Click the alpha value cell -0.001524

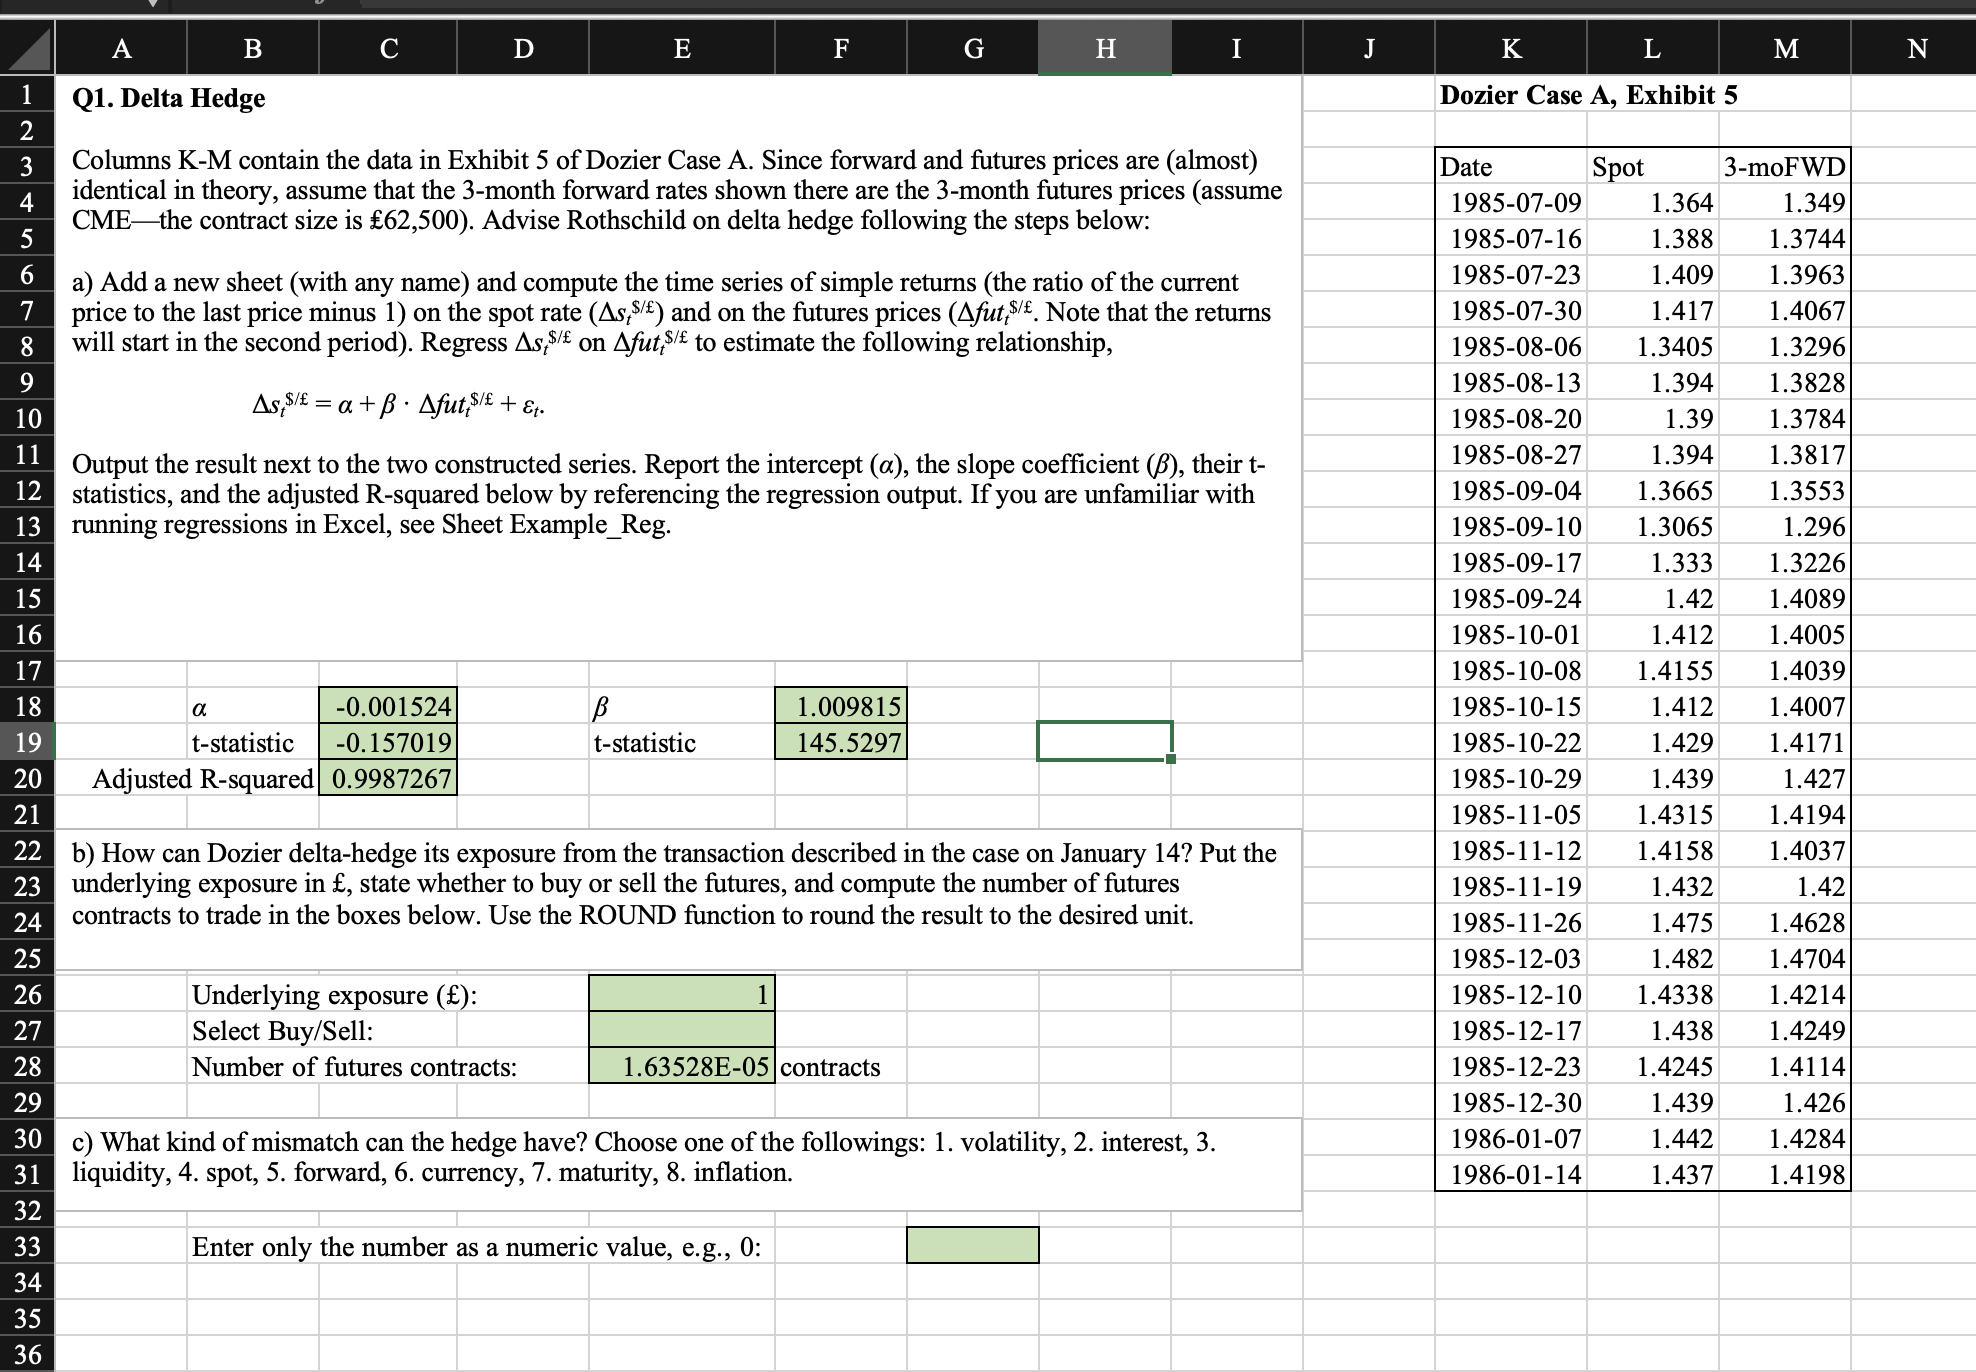[388, 706]
